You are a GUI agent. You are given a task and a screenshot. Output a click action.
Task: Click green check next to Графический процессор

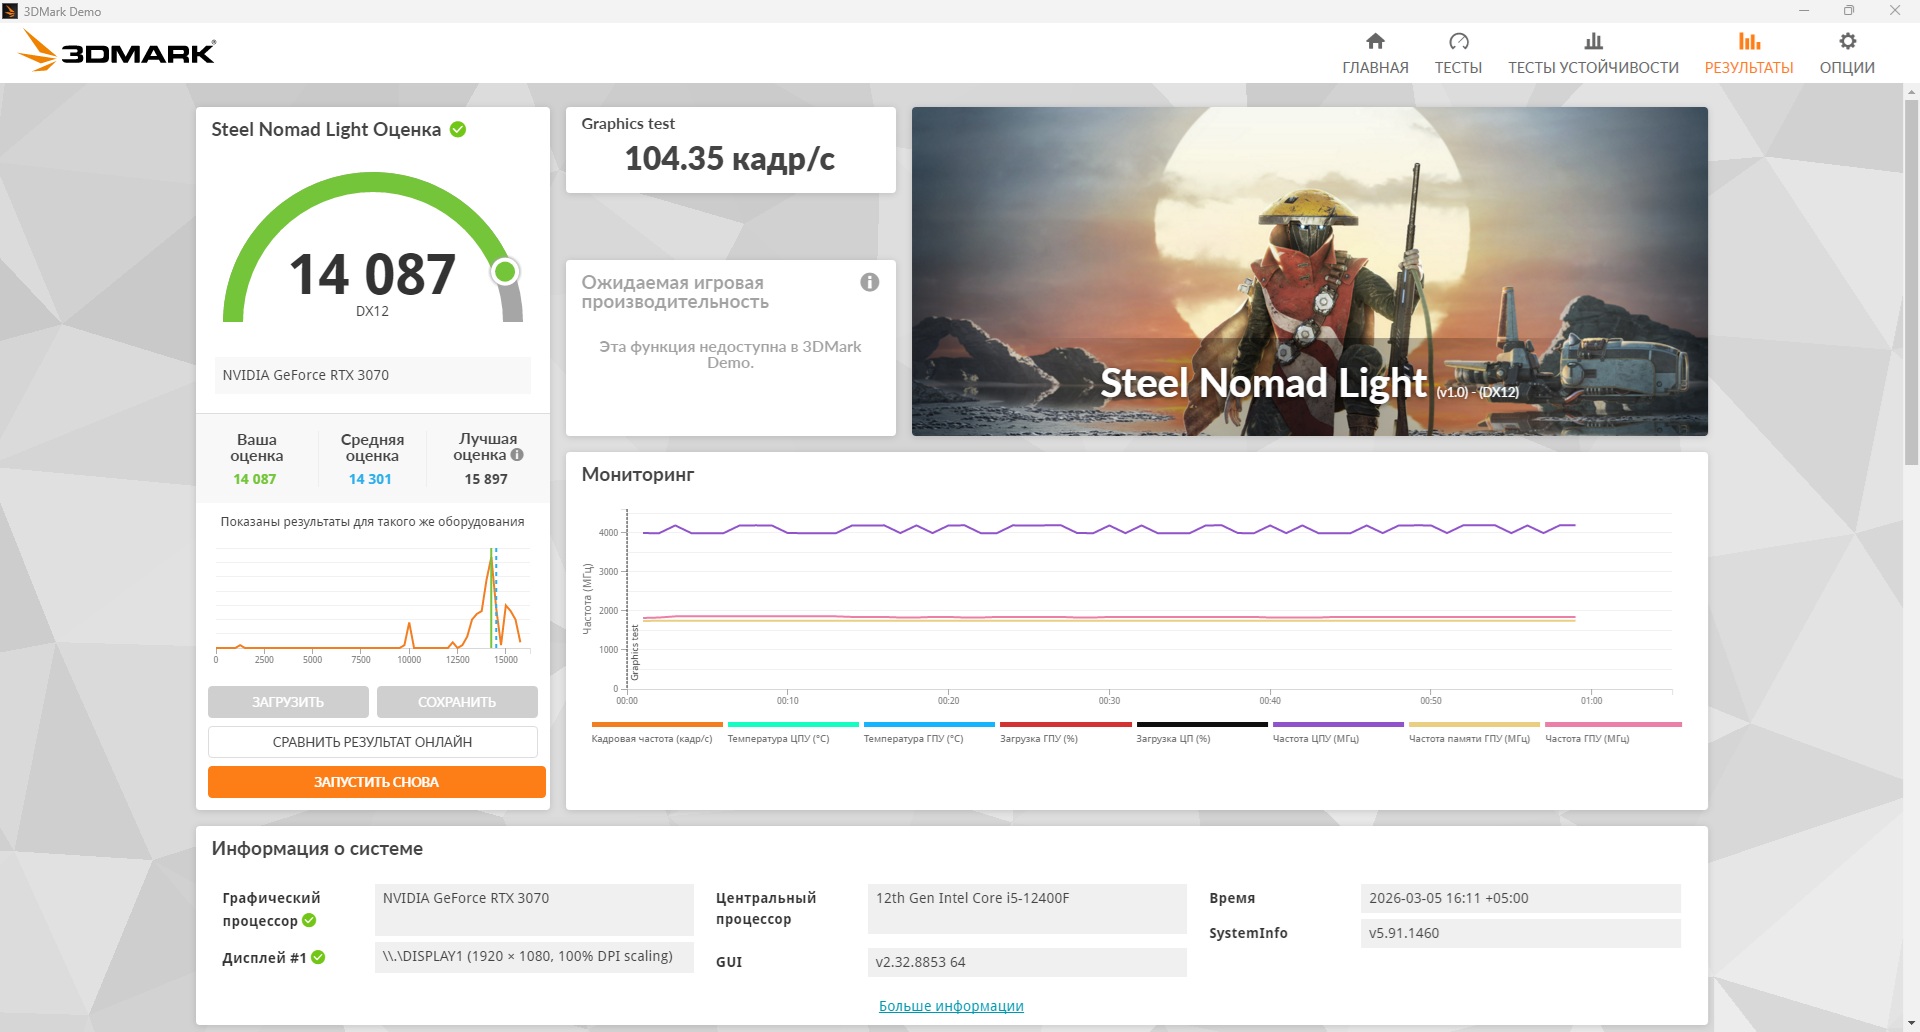[309, 920]
